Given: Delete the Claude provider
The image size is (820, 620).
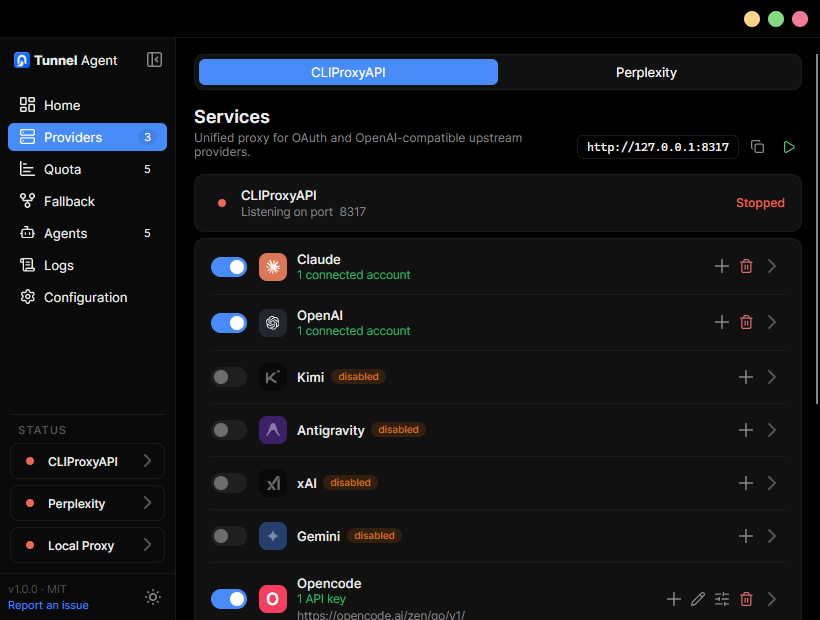Looking at the screenshot, I should (x=746, y=266).
